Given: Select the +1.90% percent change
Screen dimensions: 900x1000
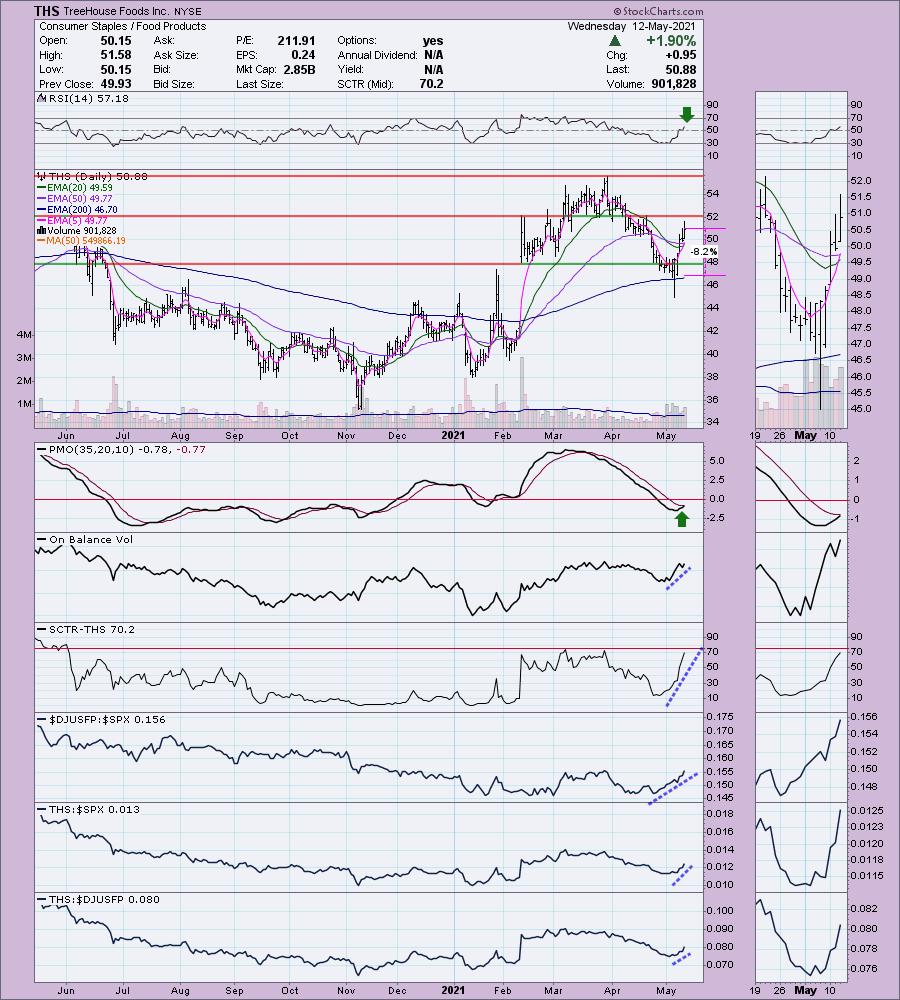Looking at the screenshot, I should tap(670, 41).
